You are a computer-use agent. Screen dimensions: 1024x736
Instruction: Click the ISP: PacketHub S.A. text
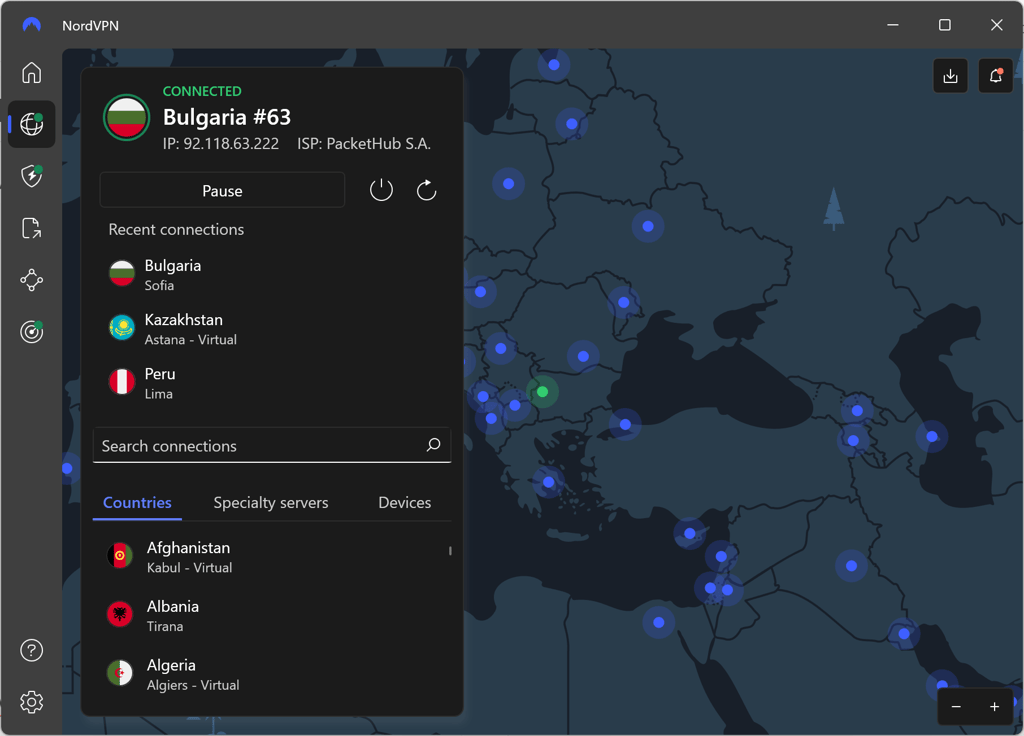tap(364, 144)
